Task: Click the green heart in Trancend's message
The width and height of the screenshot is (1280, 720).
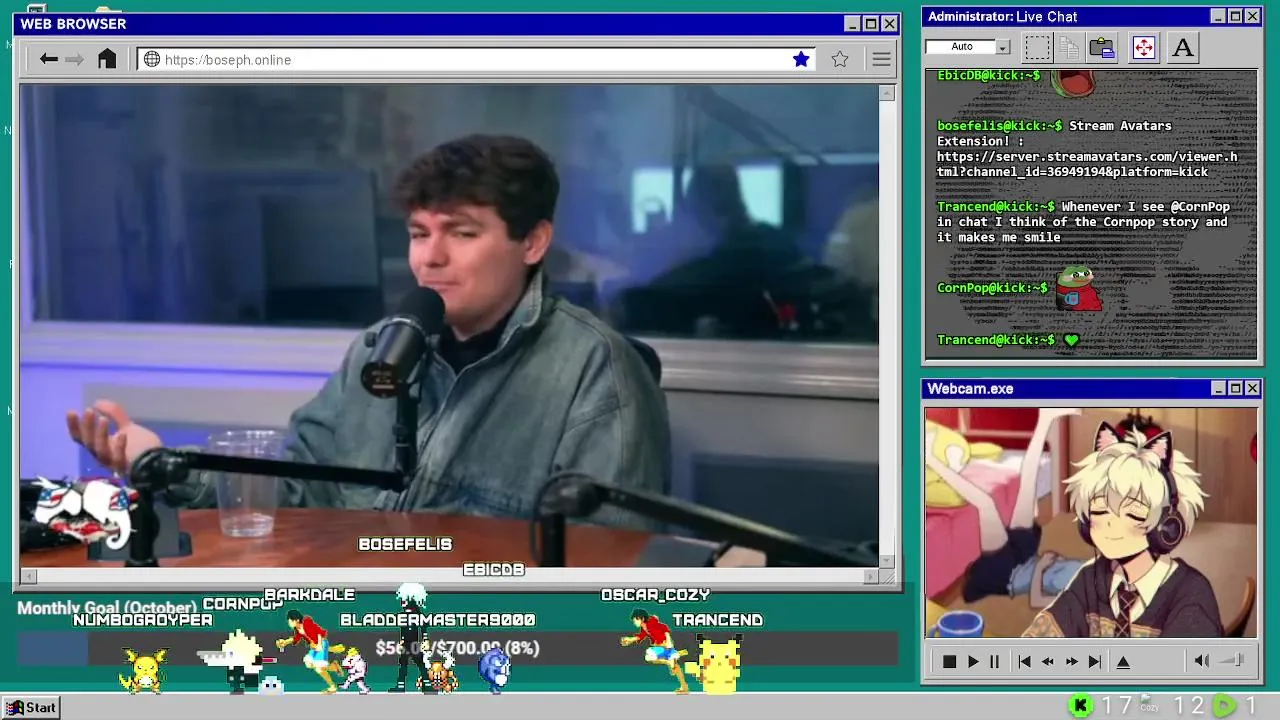Action: coord(1072,340)
